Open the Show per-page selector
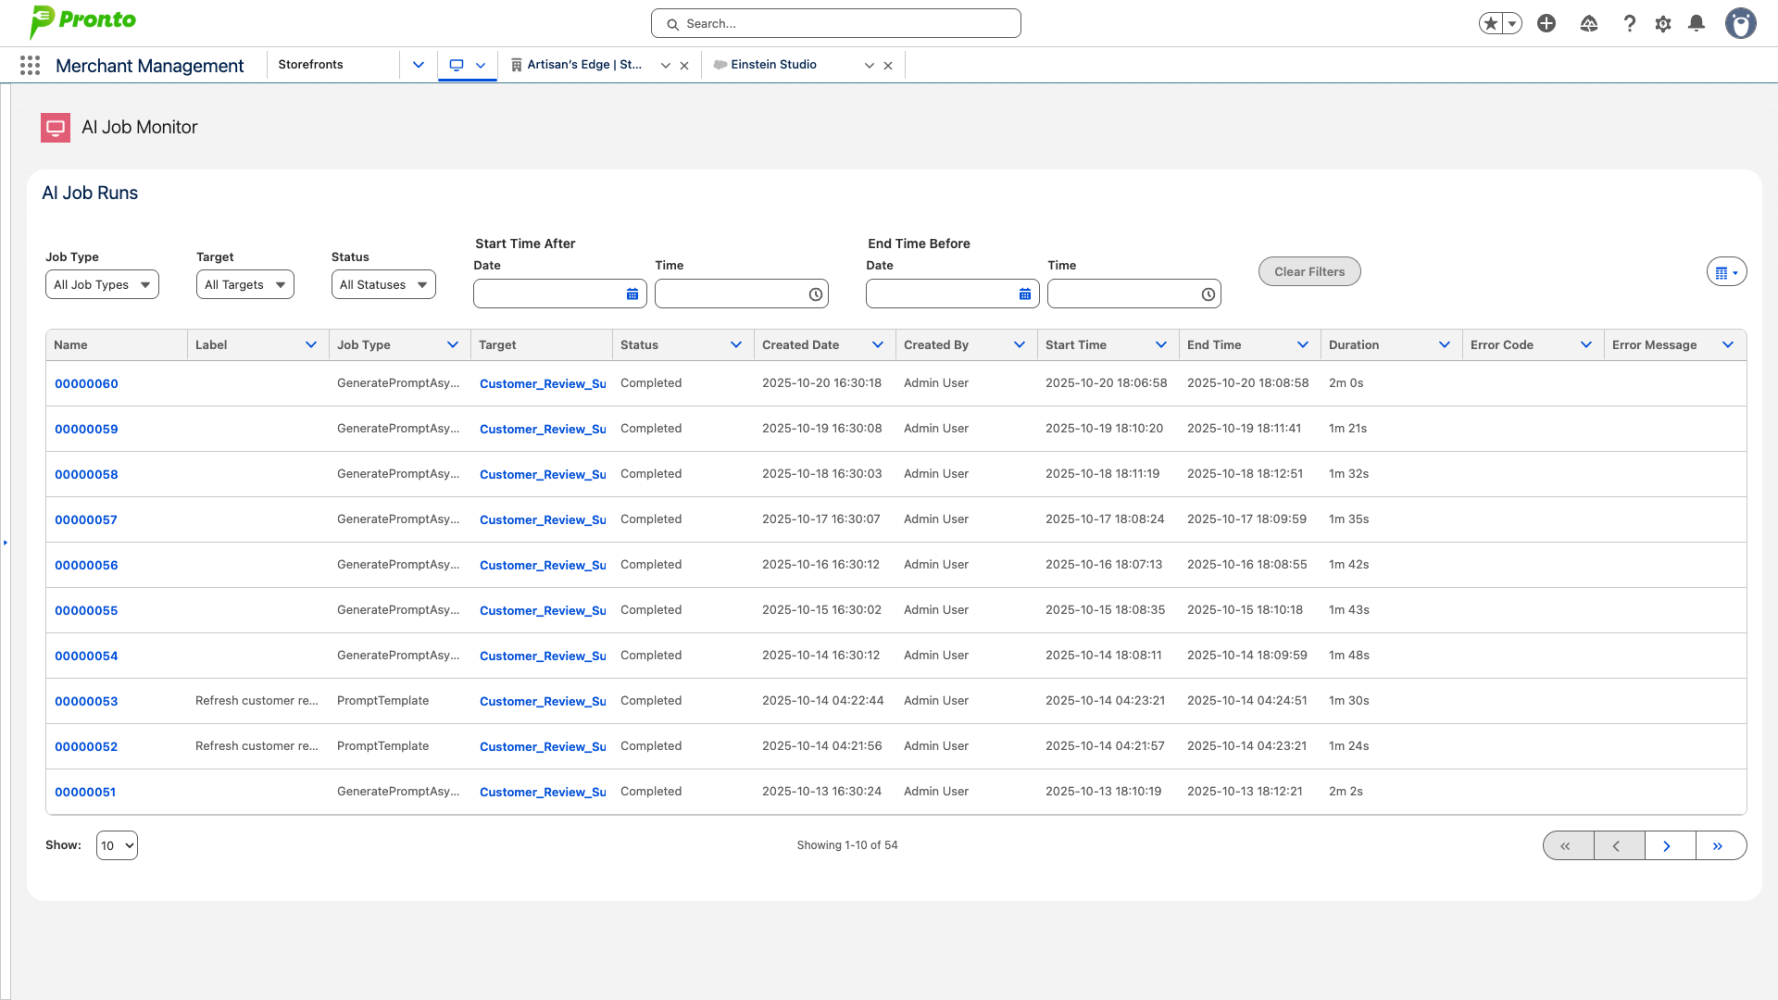The width and height of the screenshot is (1778, 1000). pyautogui.click(x=116, y=845)
